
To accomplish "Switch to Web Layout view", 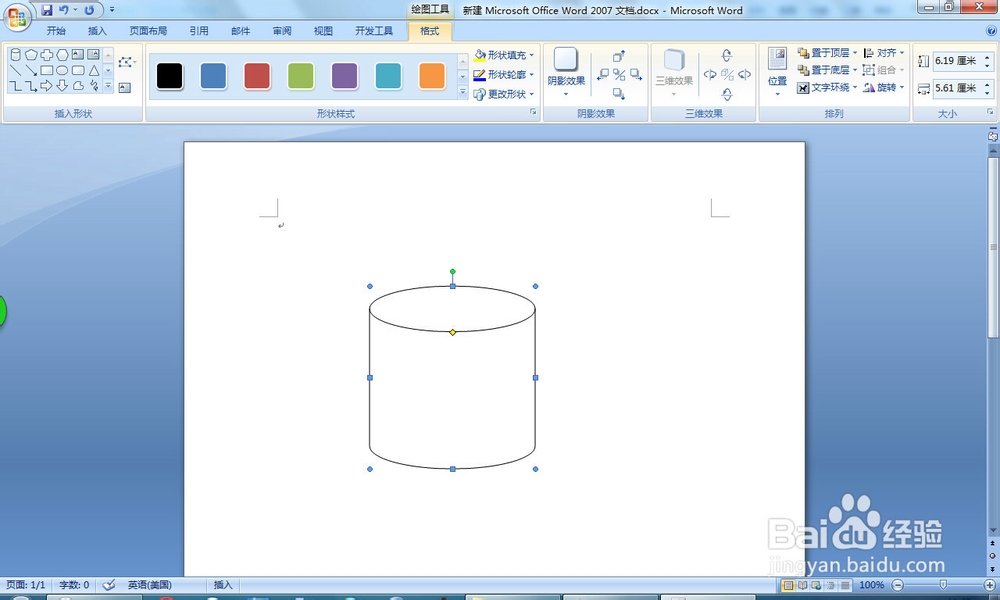I will 816,585.
